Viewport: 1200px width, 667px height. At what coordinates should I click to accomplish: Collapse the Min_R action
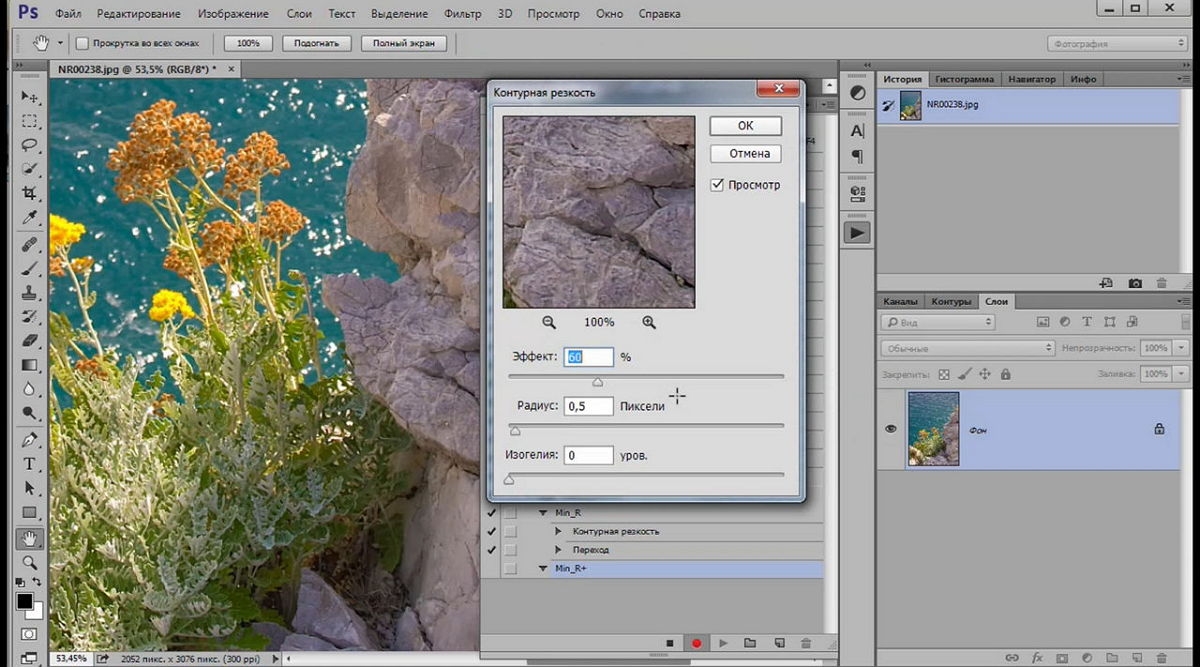point(543,512)
